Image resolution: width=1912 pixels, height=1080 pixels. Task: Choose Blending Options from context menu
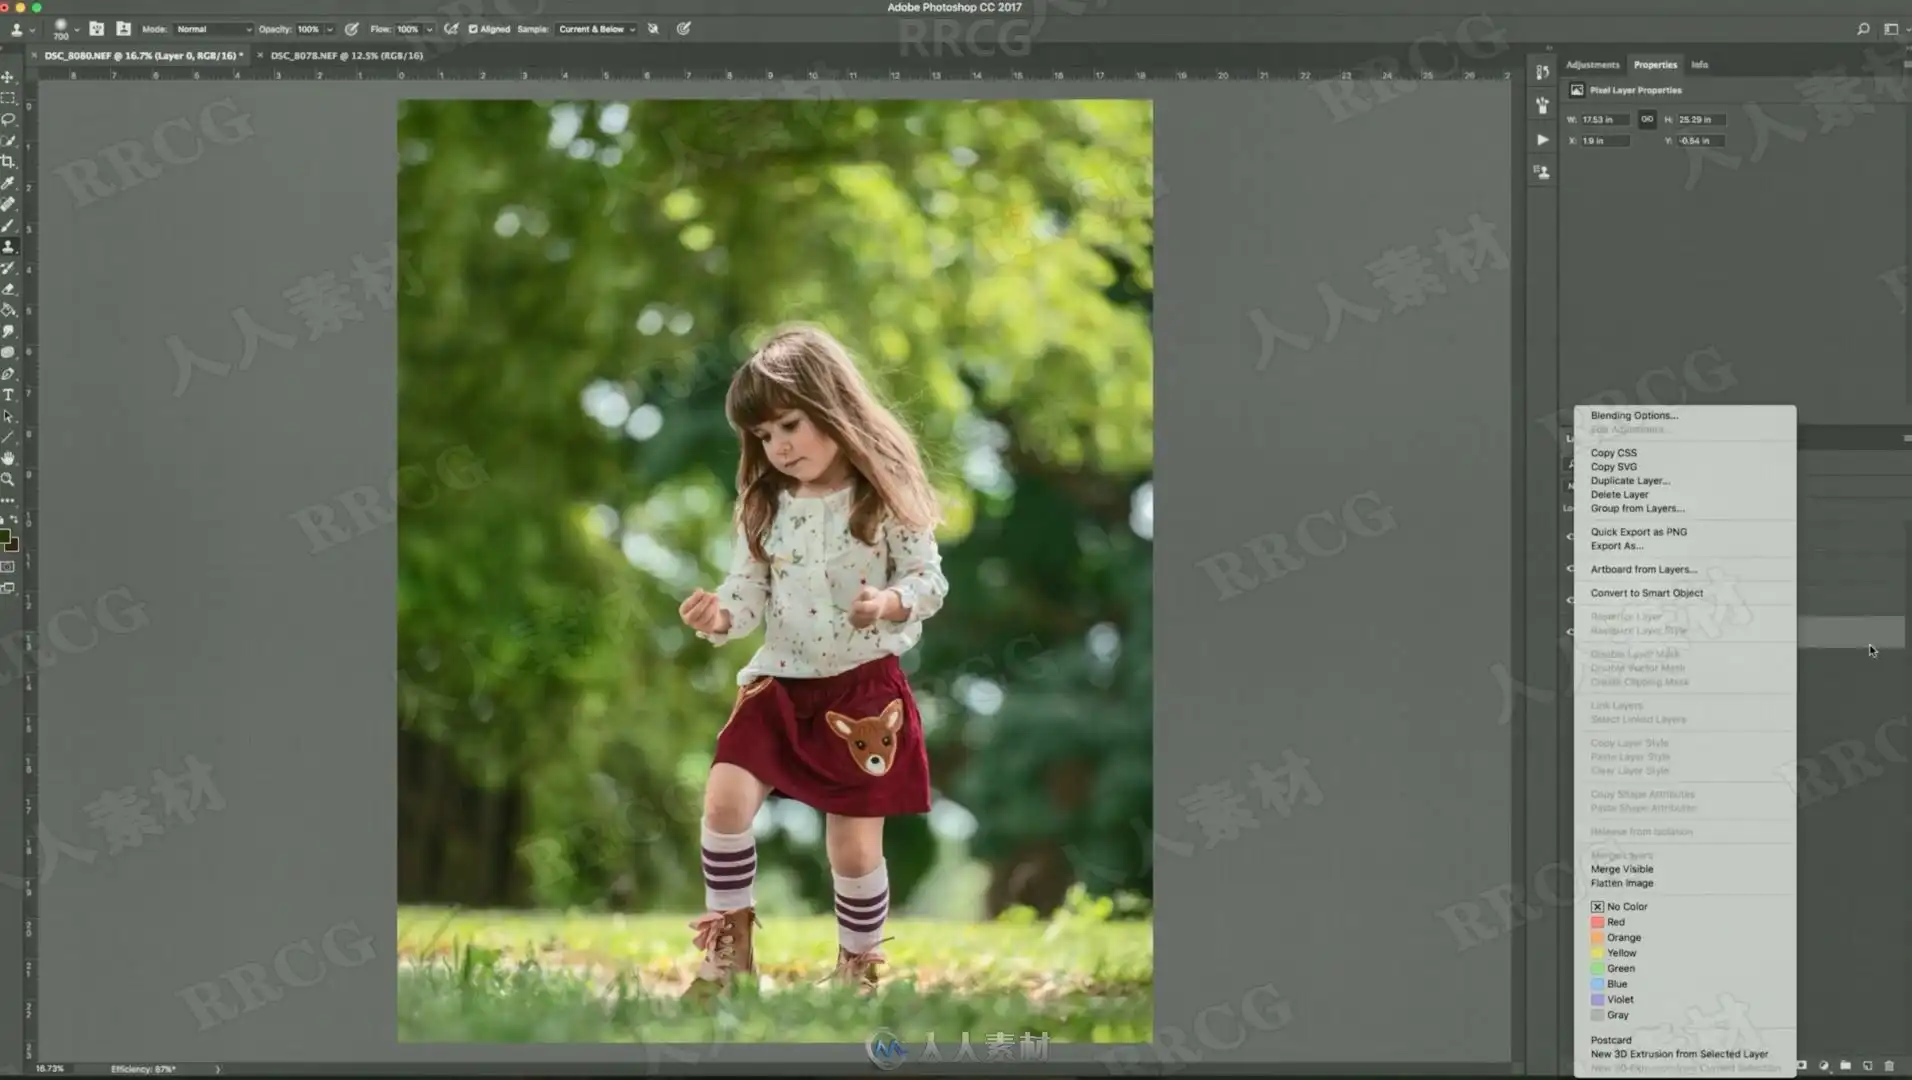coord(1634,416)
